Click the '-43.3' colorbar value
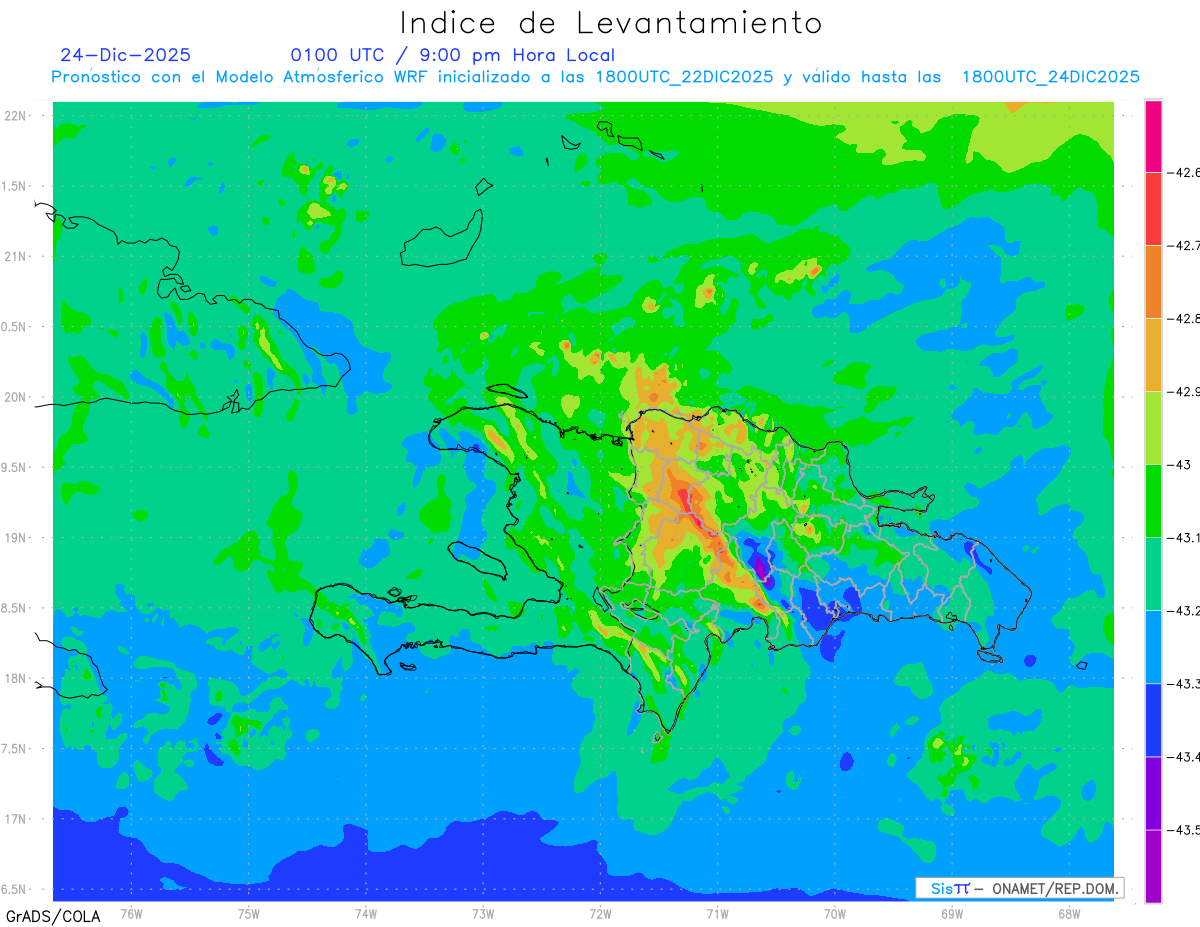The image size is (1200, 927). pyautogui.click(x=1186, y=684)
